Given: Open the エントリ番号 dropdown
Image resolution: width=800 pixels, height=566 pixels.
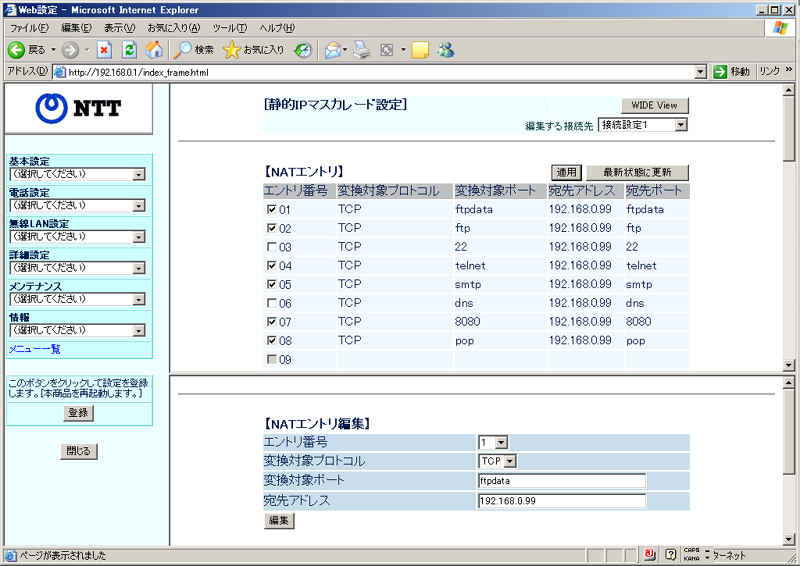Looking at the screenshot, I should tap(493, 442).
